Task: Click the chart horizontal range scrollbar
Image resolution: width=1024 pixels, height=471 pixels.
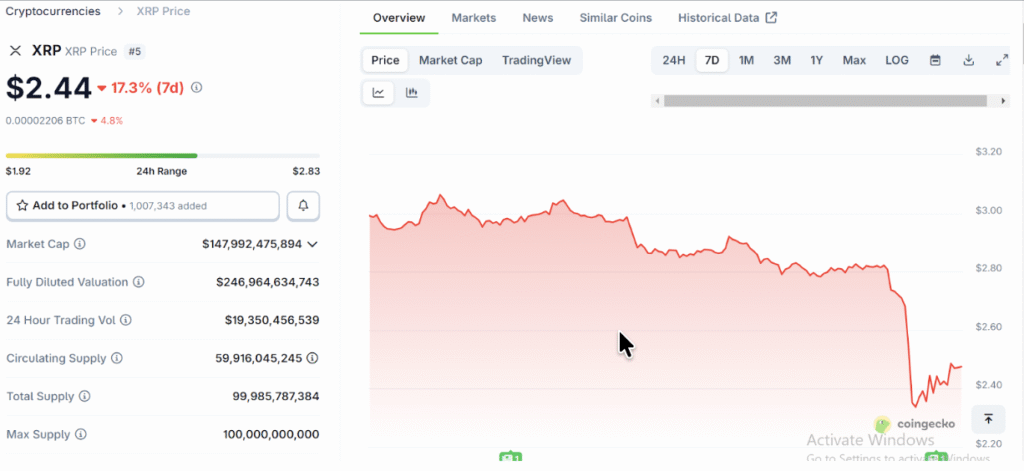Action: coord(830,100)
